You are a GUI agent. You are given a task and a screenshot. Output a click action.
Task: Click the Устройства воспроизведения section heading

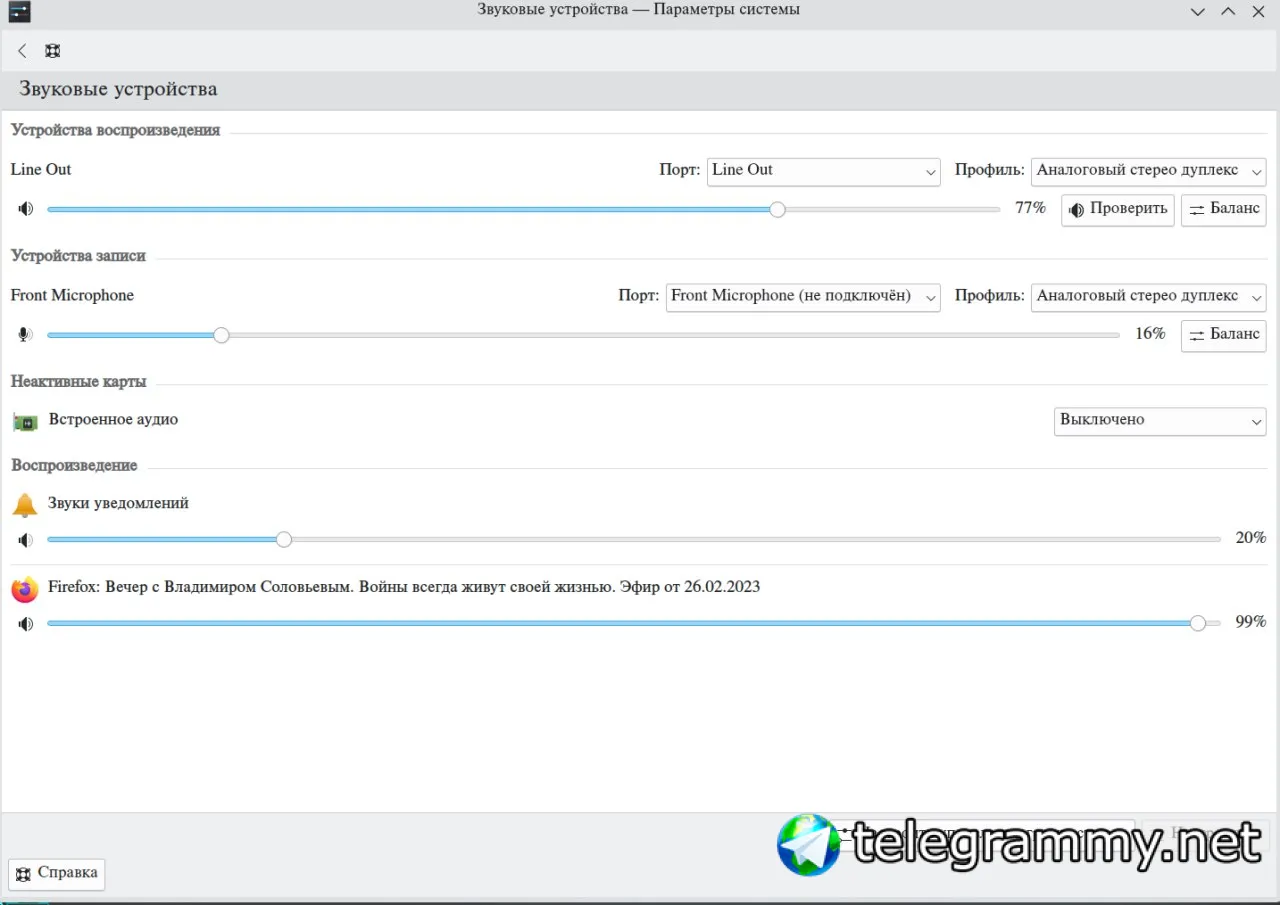point(115,131)
